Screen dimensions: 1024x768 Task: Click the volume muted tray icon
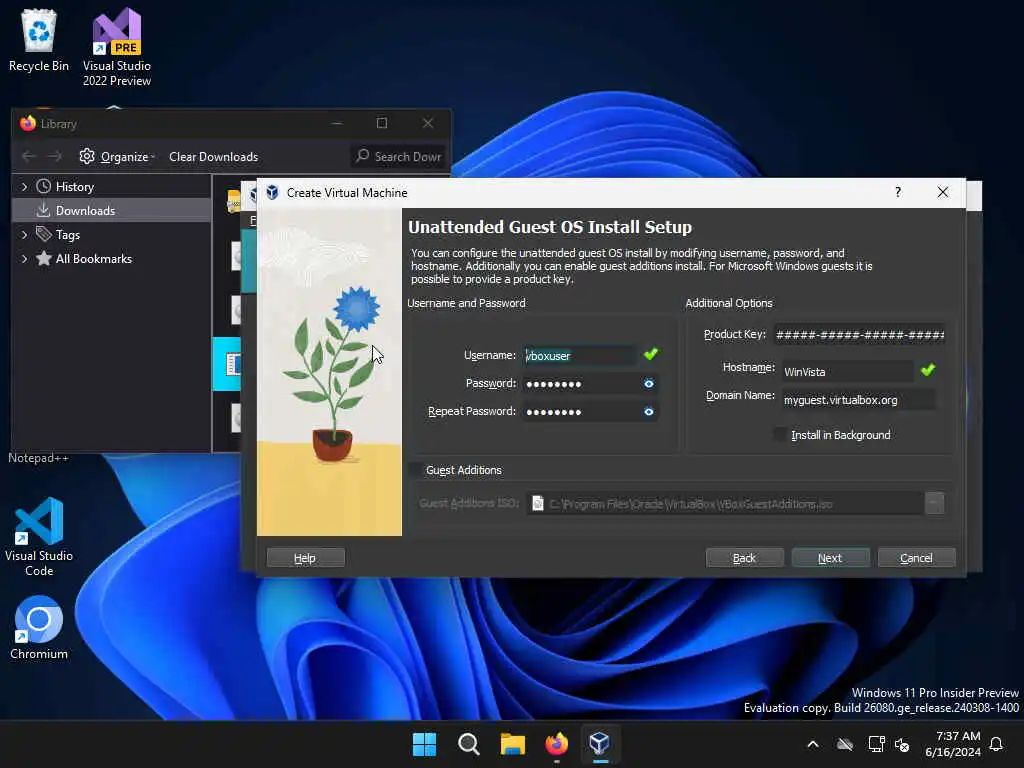coord(903,744)
